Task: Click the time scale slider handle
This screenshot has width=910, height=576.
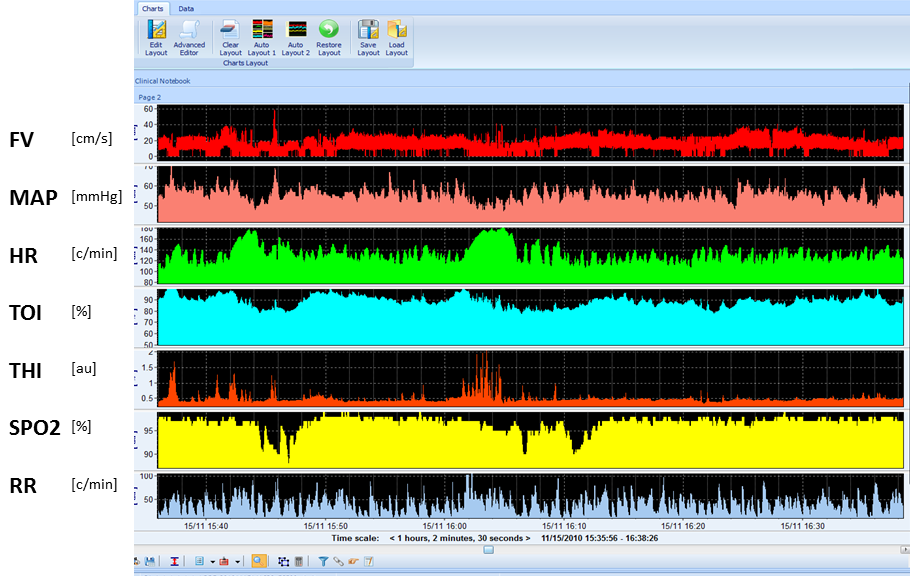Action: point(488,549)
